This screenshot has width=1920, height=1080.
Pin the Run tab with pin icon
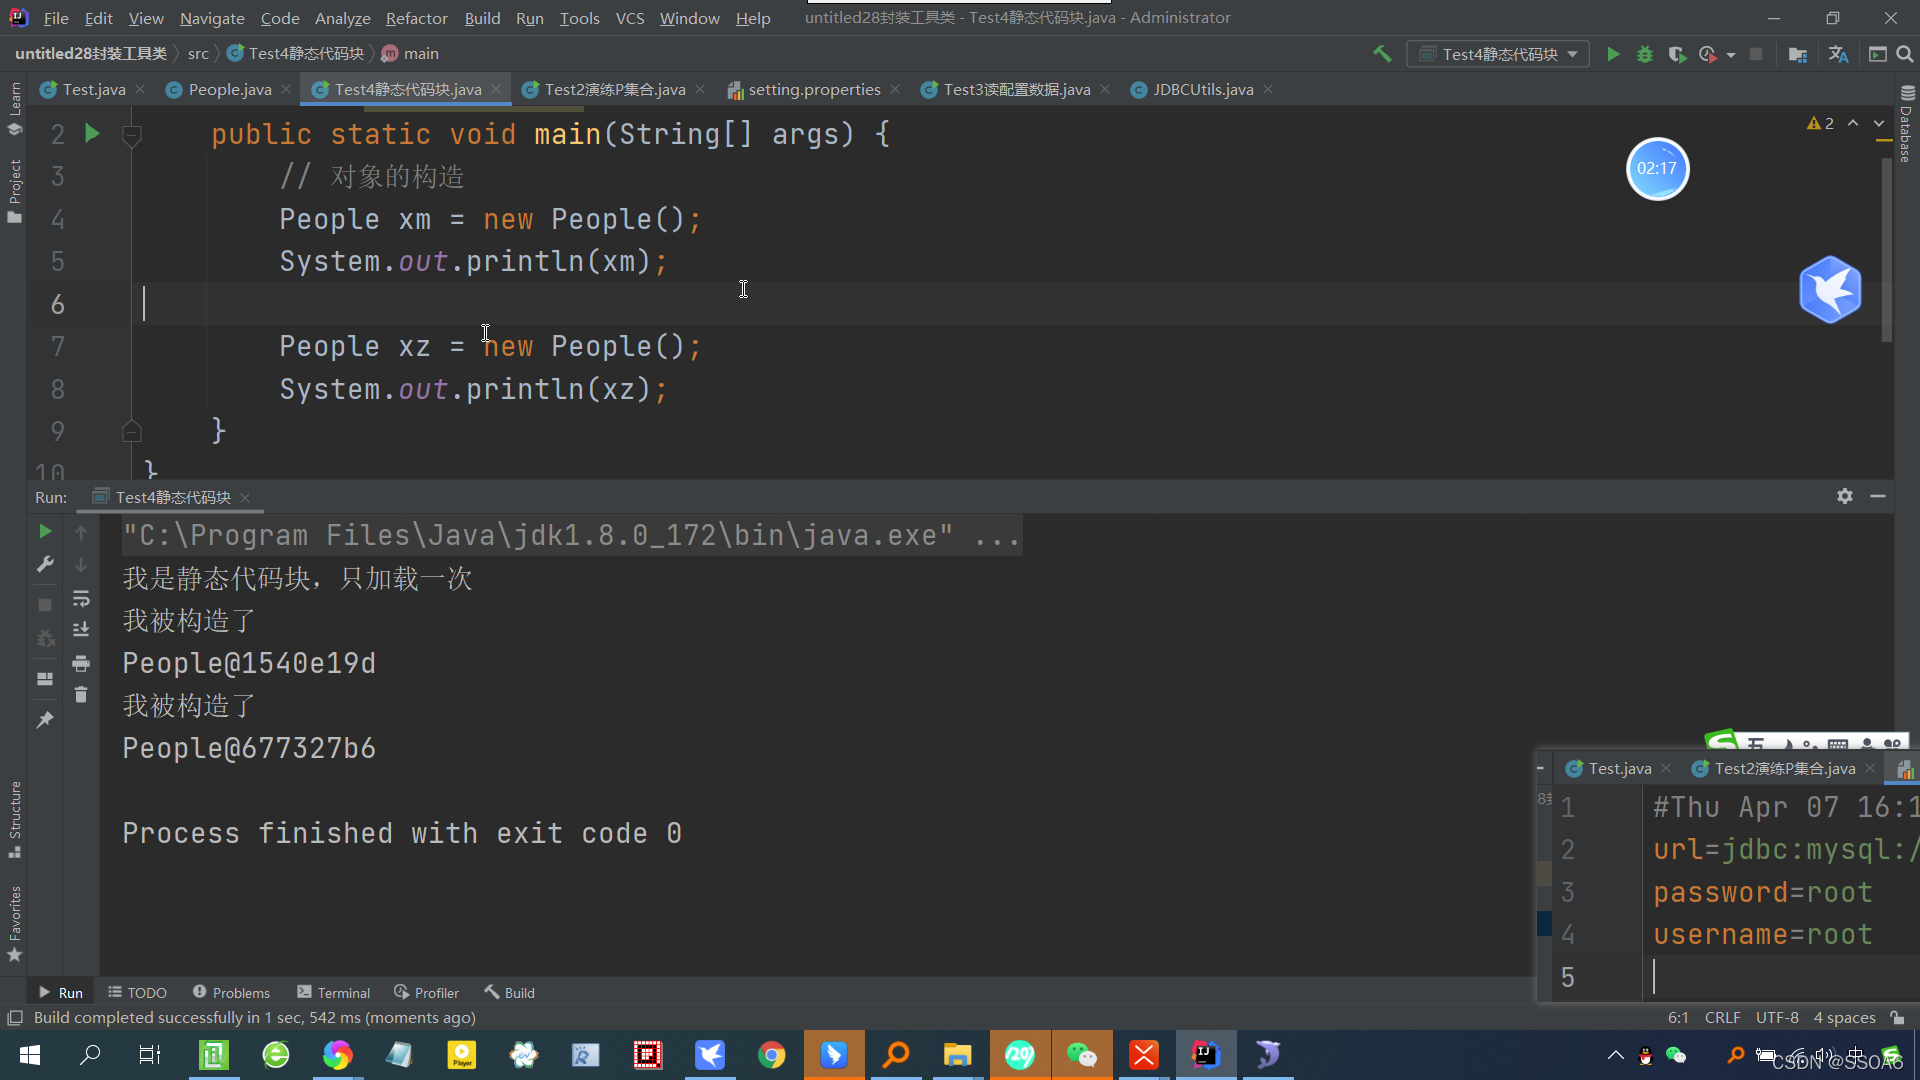click(x=45, y=720)
